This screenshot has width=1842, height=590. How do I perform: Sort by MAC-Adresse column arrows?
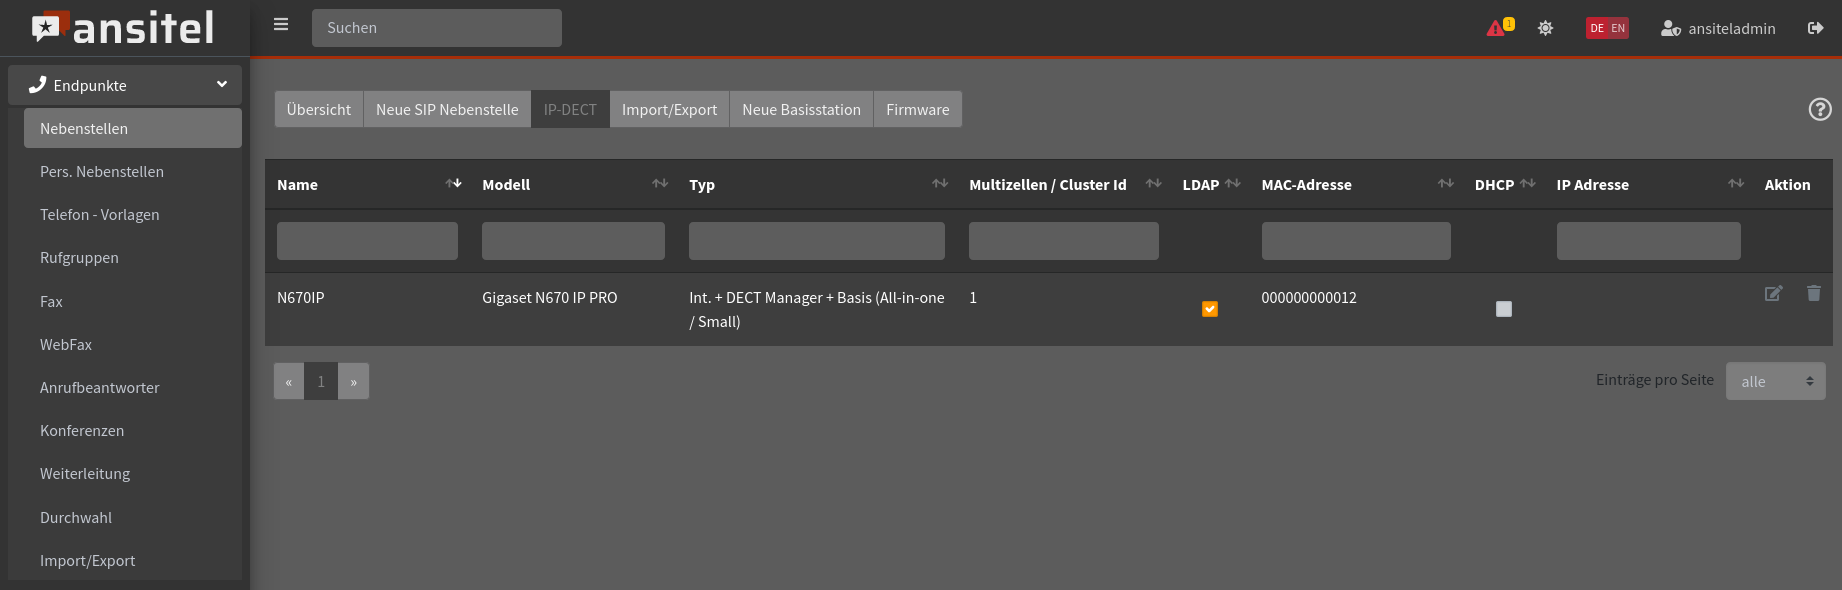tap(1445, 184)
